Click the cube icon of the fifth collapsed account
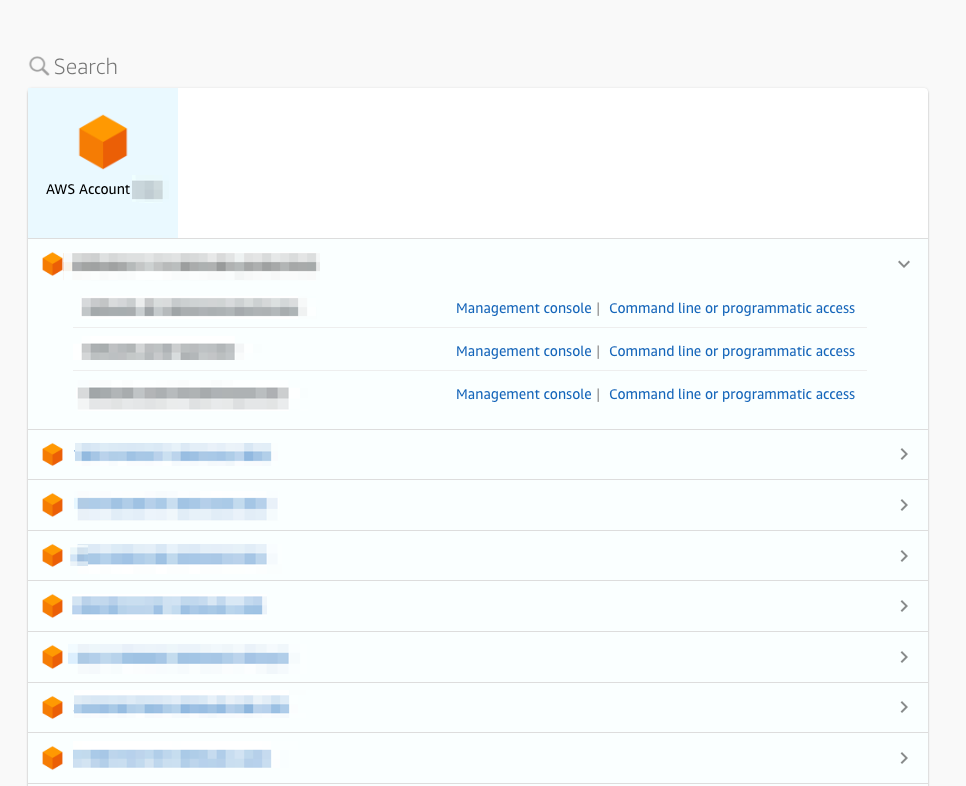966x786 pixels. [x=52, y=657]
